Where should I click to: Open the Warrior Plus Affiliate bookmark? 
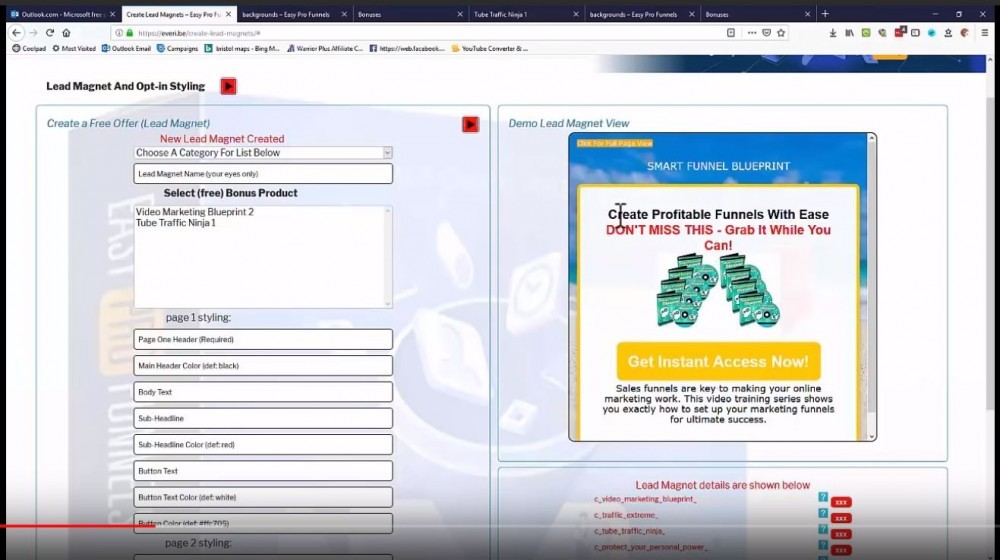pos(325,48)
